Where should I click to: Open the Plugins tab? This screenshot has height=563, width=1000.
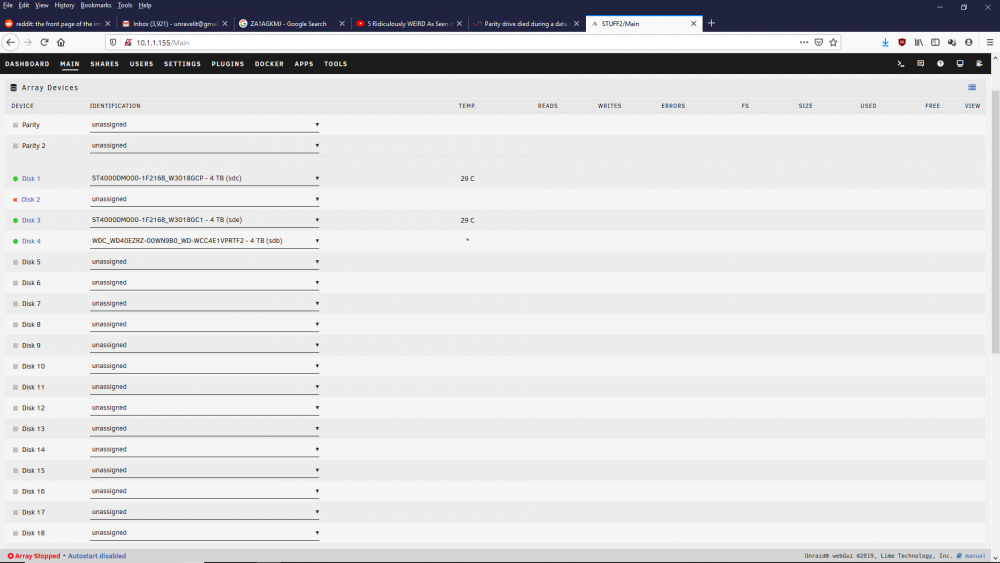228,64
